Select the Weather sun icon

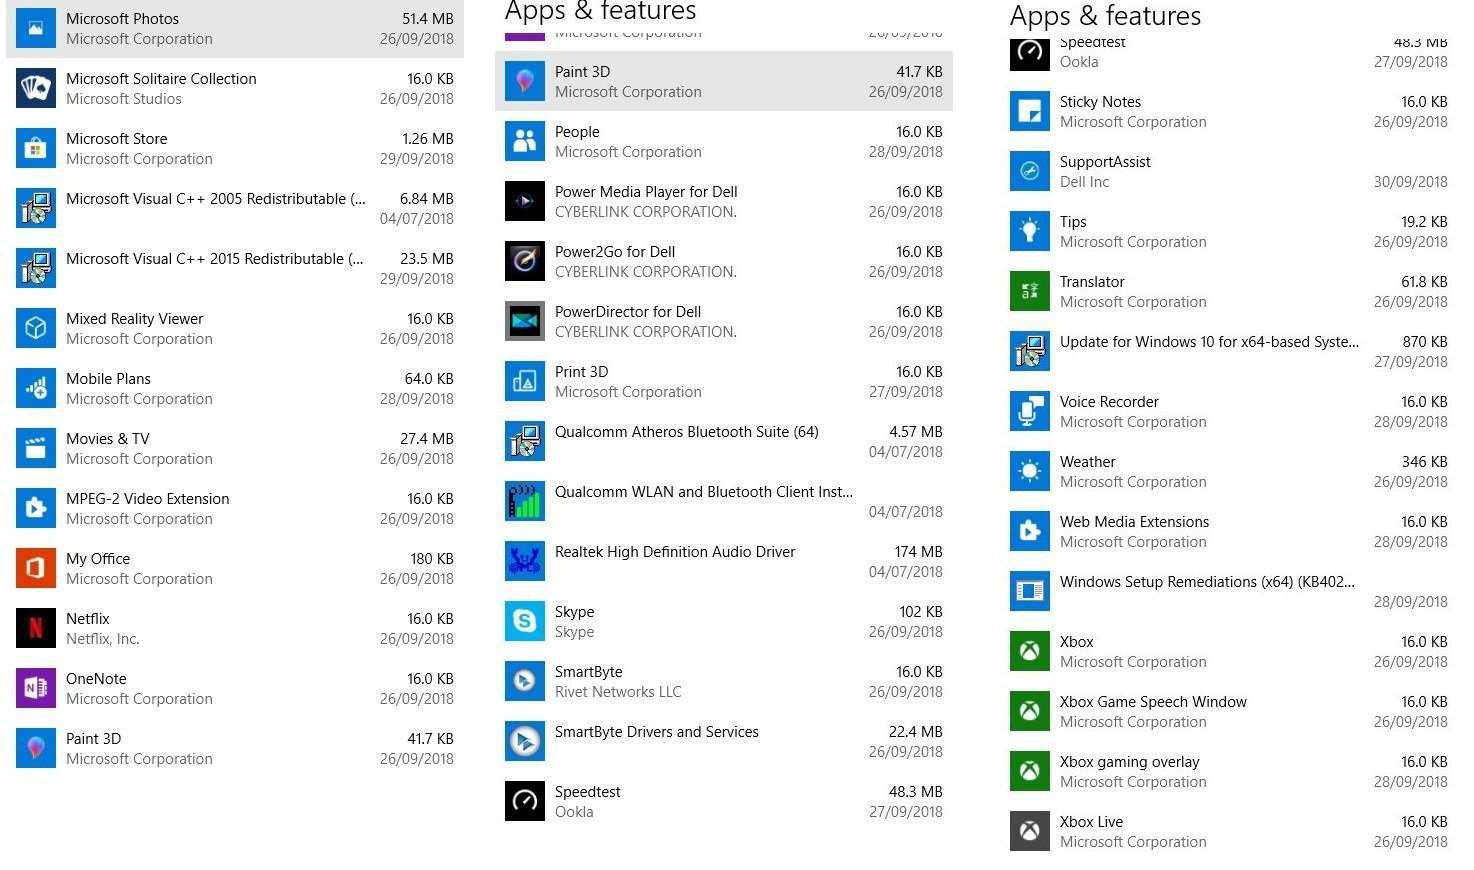pyautogui.click(x=1030, y=471)
